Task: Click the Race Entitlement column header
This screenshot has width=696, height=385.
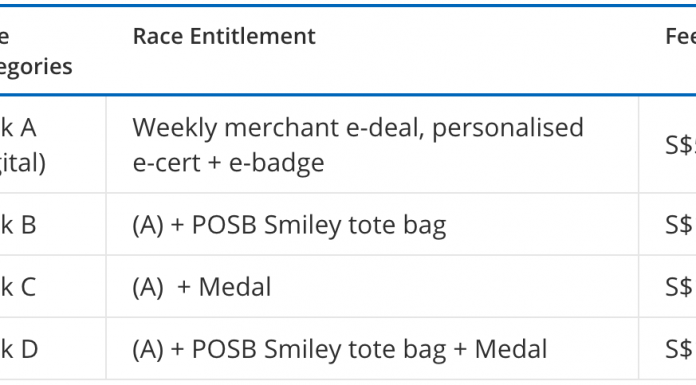Action: tap(224, 36)
